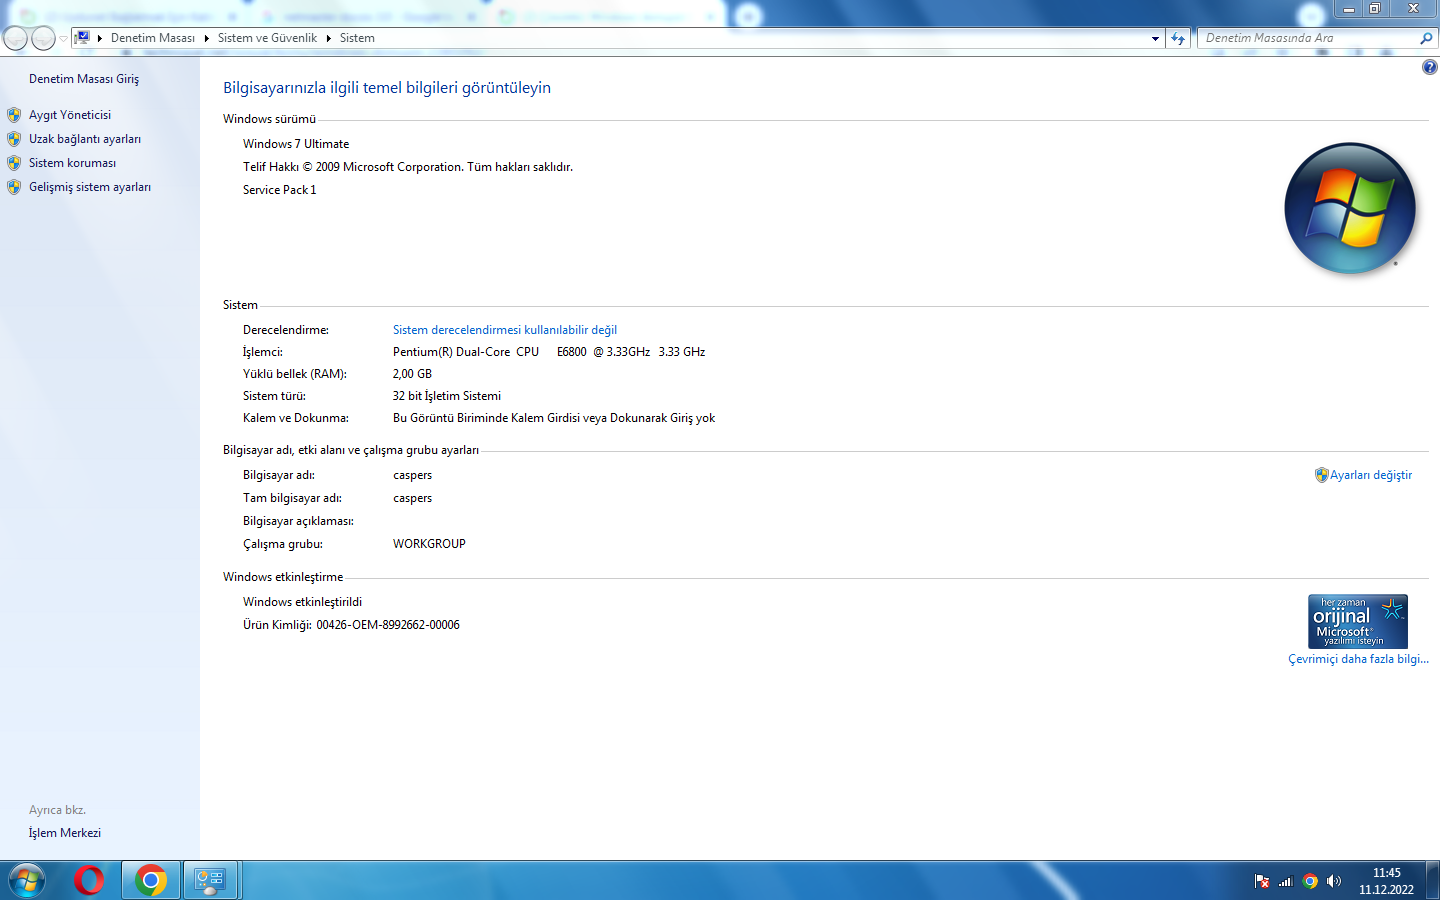Viewport: 1440px width, 900px height.
Task: Open the recent pages dropdown arrow
Action: click(x=63, y=39)
